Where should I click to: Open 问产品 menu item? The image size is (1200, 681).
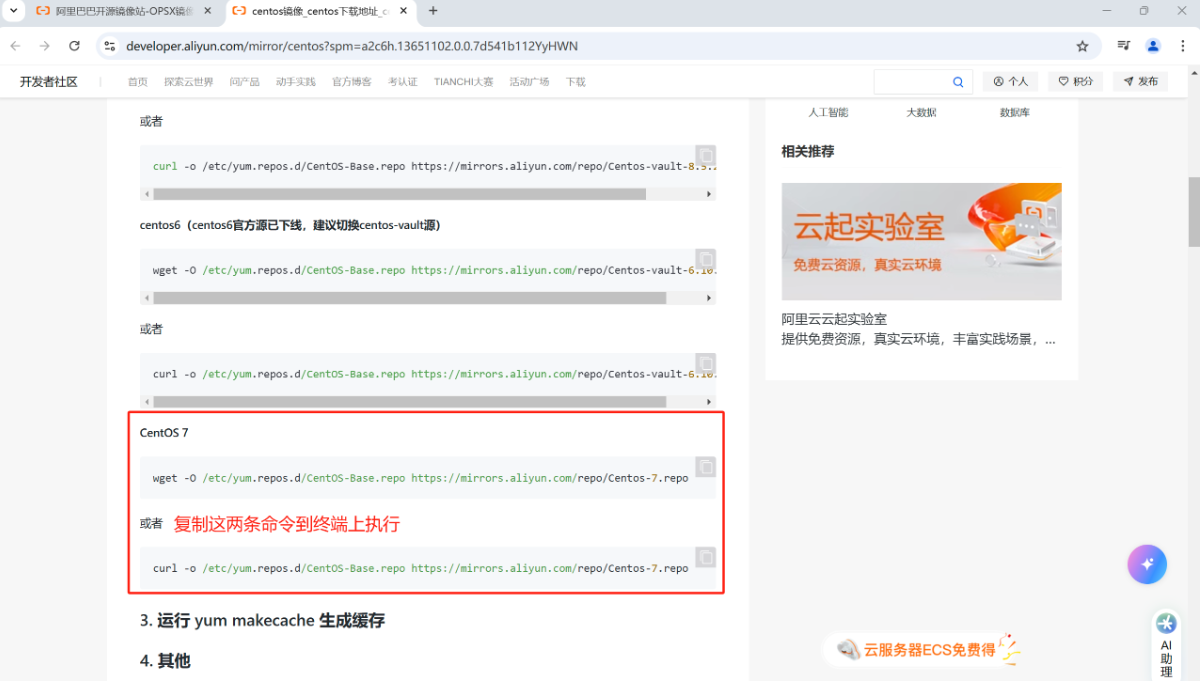pyautogui.click(x=245, y=82)
